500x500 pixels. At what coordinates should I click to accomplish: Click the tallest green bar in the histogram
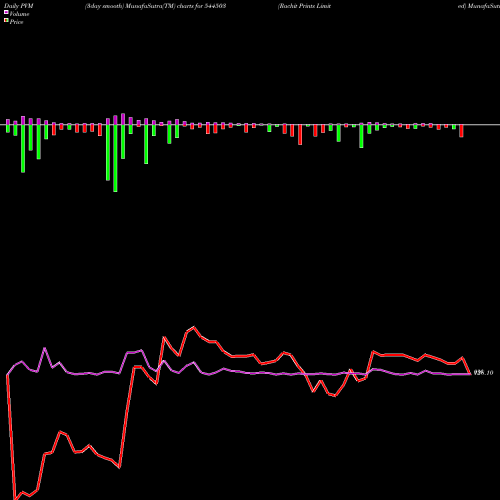point(115,158)
